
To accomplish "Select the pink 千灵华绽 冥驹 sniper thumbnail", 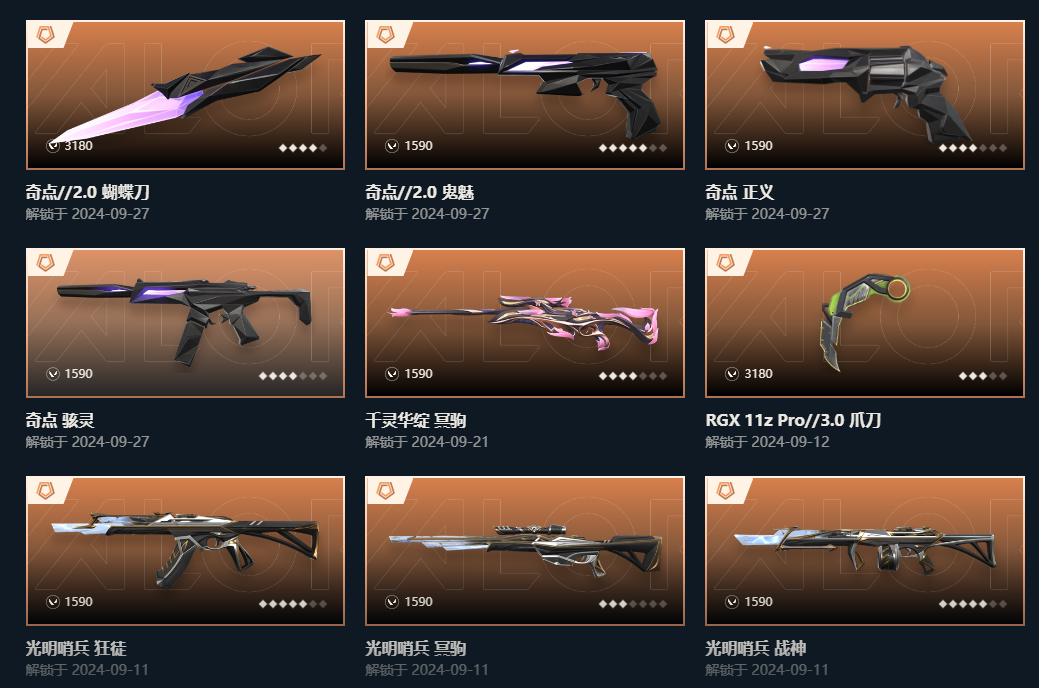I will 525,323.
